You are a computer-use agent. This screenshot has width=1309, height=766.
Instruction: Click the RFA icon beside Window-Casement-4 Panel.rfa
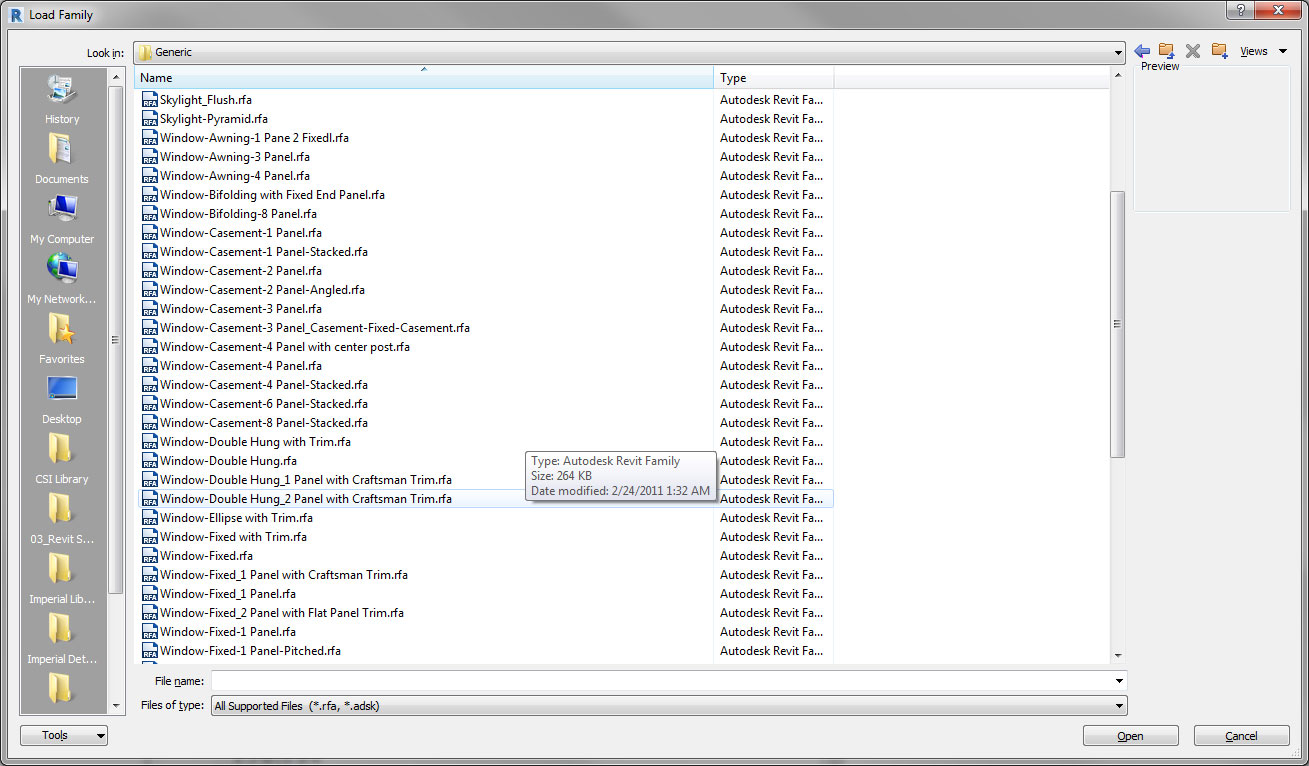149,366
